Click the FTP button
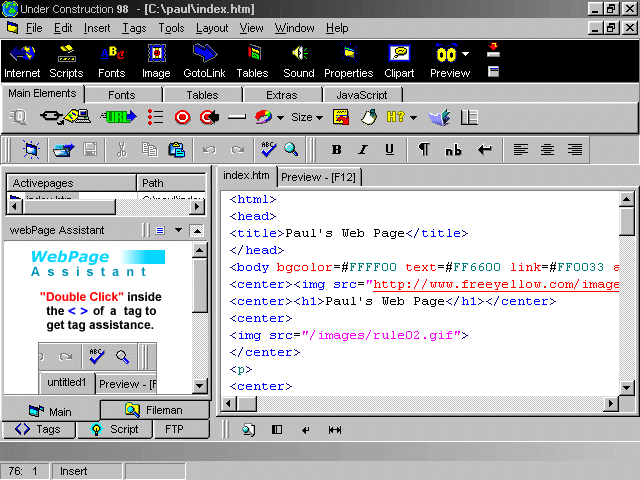The width and height of the screenshot is (640, 480). point(174,429)
